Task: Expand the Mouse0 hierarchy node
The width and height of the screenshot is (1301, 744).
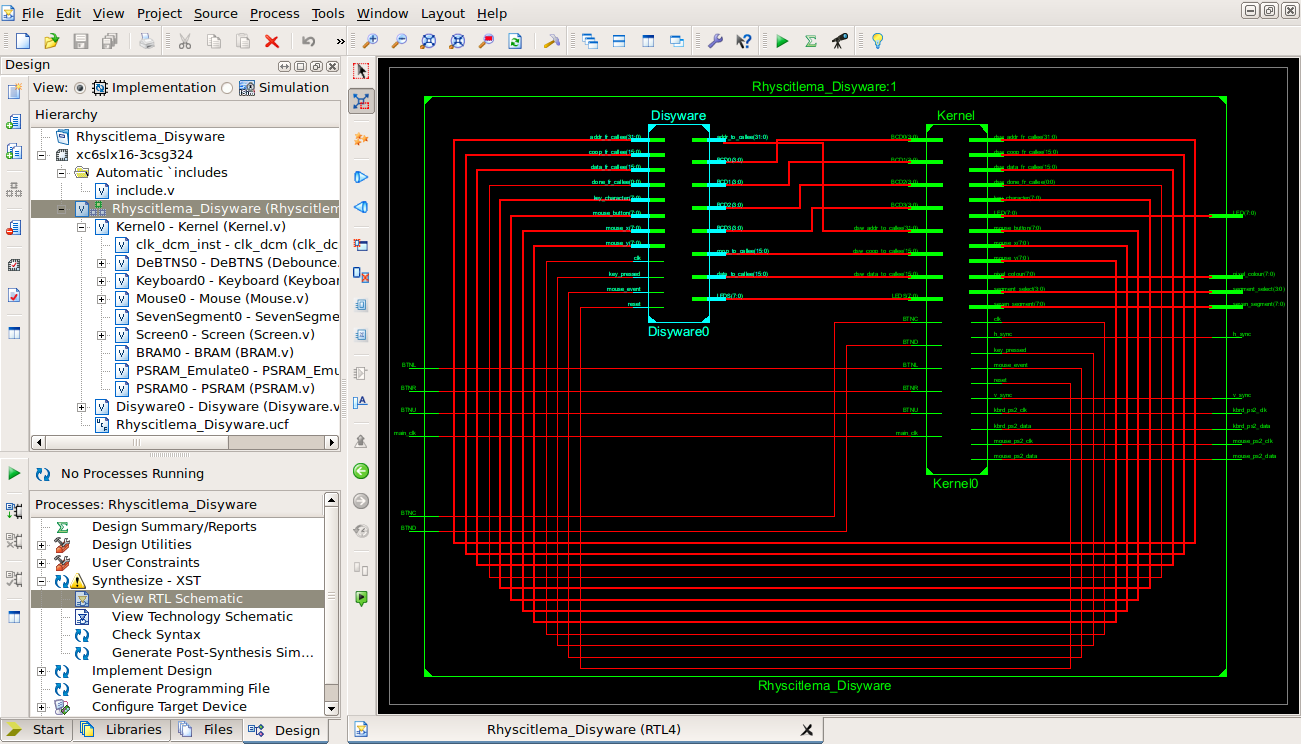Action: click(x=102, y=299)
